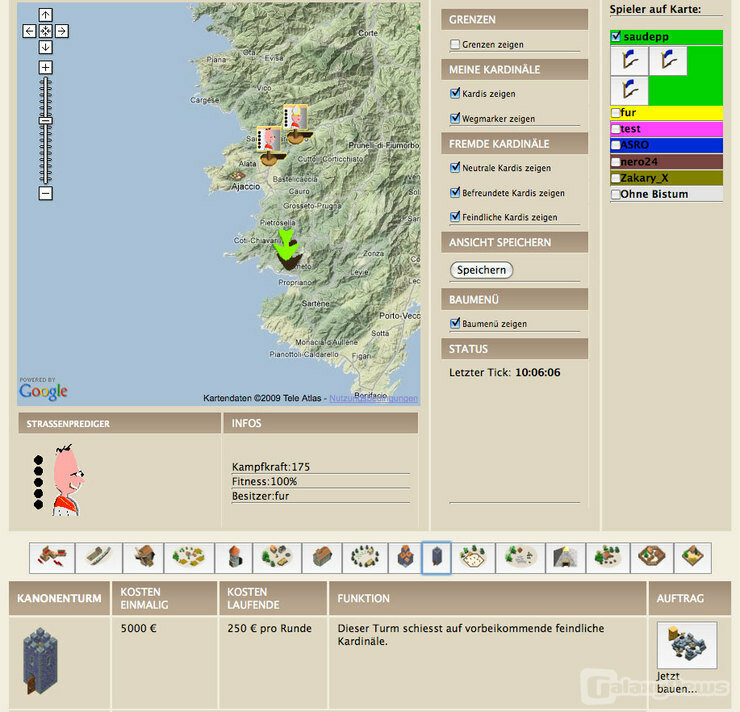Check the Ohne Bistum checkbox
740x712 pixels.
pyautogui.click(x=616, y=194)
